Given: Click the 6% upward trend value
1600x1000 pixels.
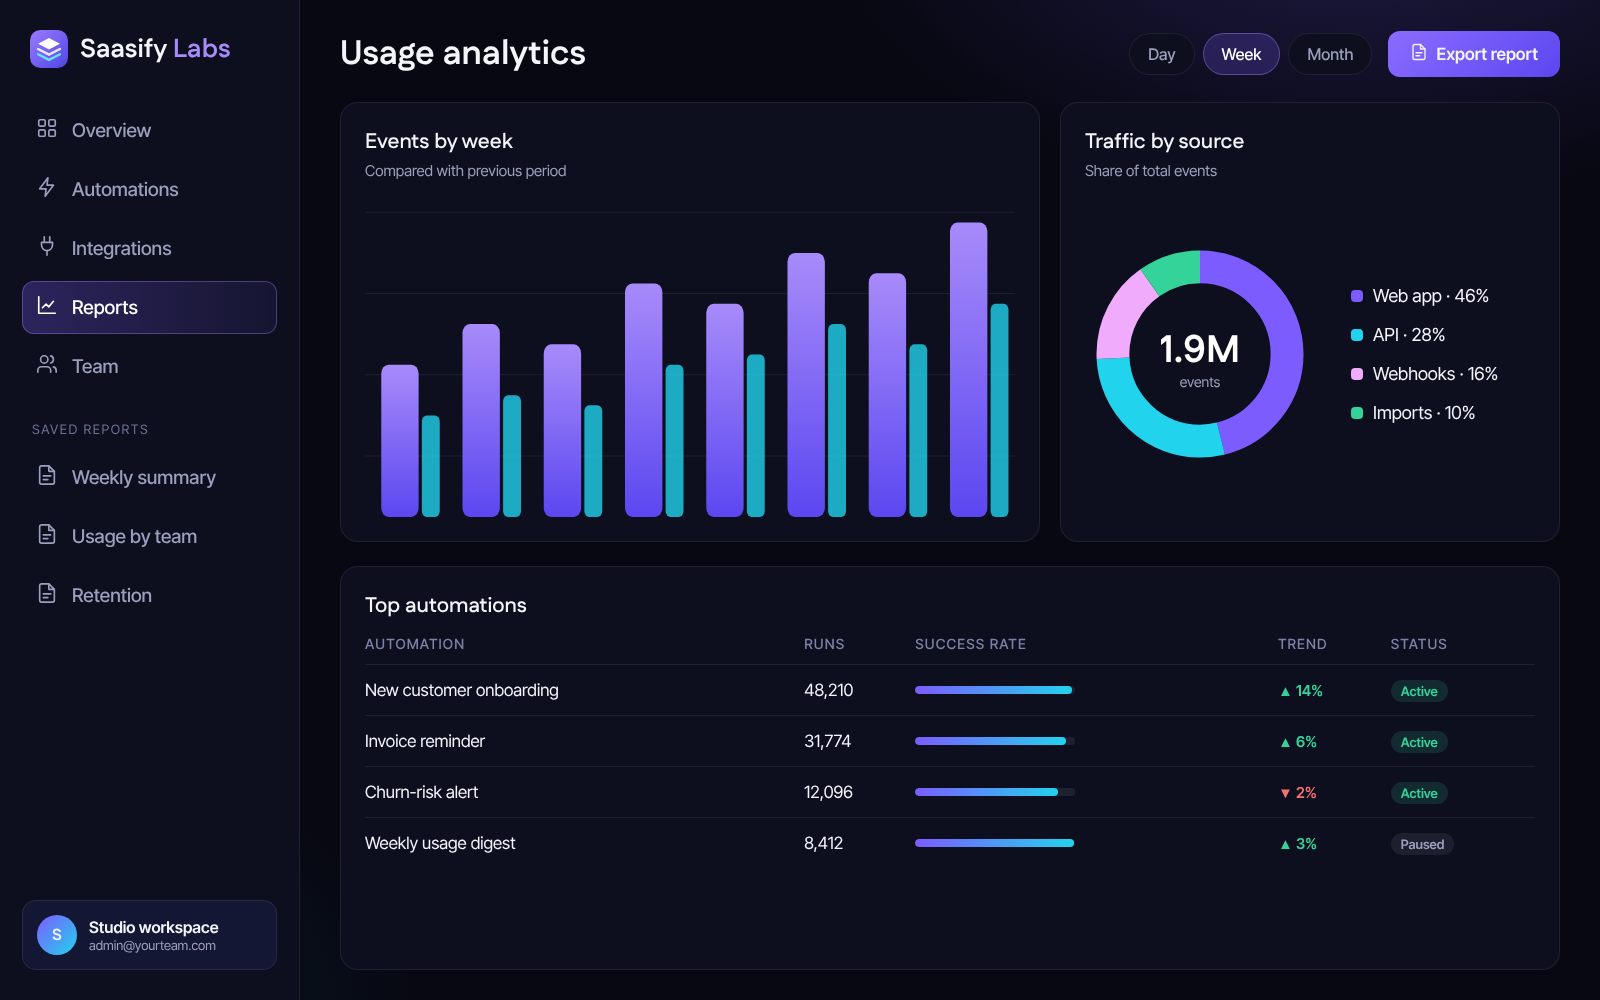Looking at the screenshot, I should pos(1298,742).
